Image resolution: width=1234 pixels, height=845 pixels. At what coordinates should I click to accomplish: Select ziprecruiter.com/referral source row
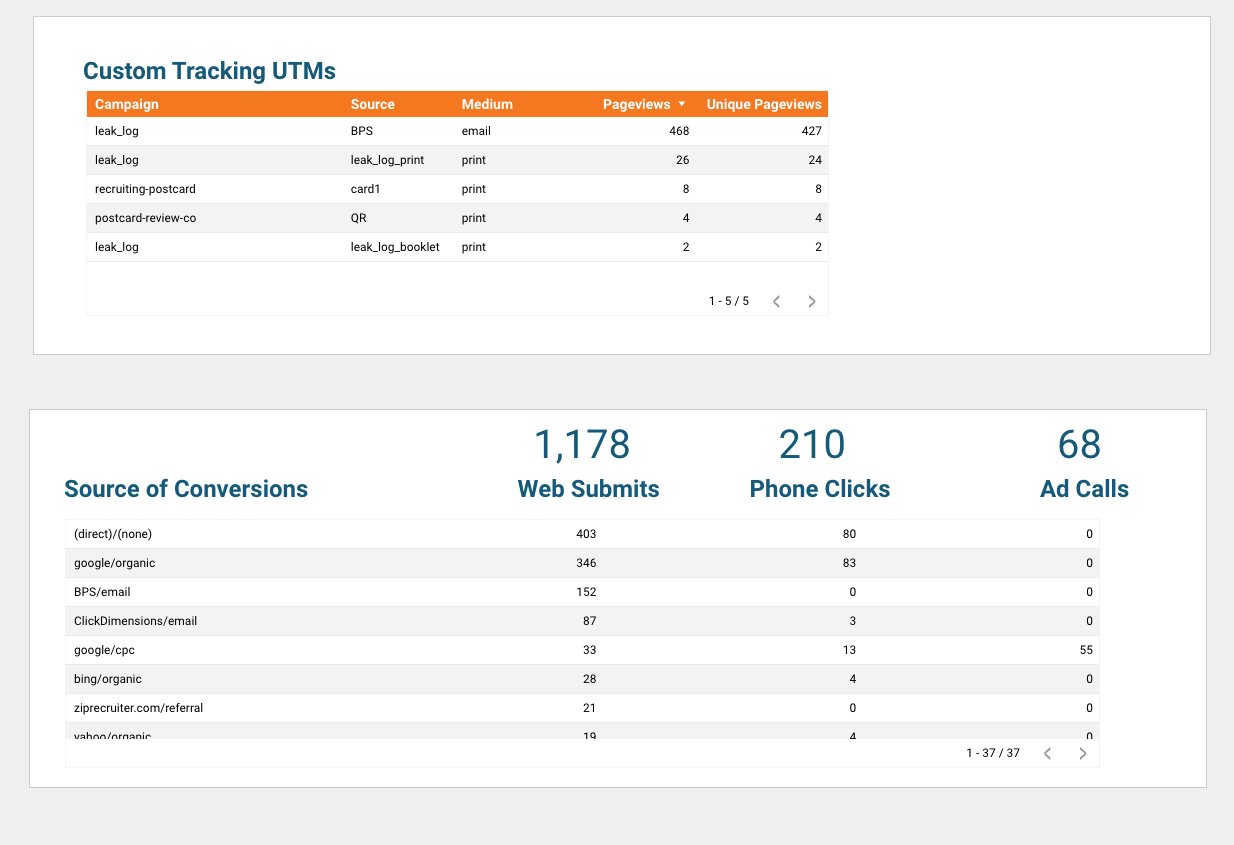click(x=582, y=708)
